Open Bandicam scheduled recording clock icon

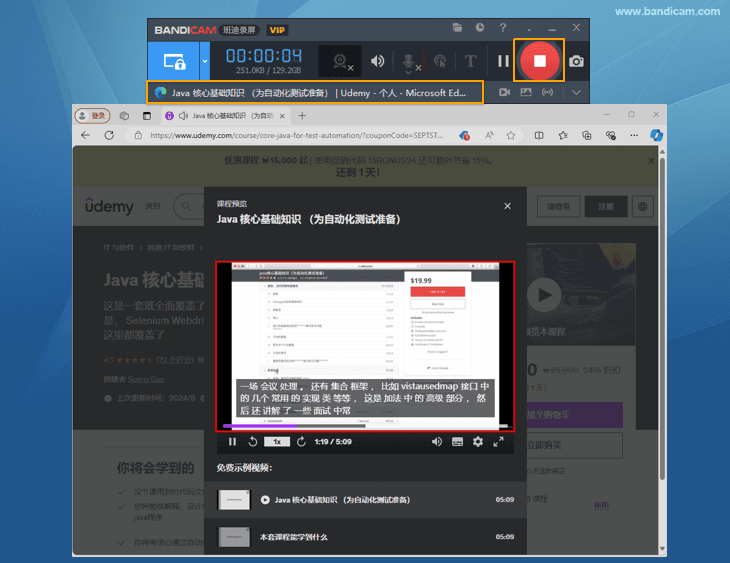[x=480, y=28]
